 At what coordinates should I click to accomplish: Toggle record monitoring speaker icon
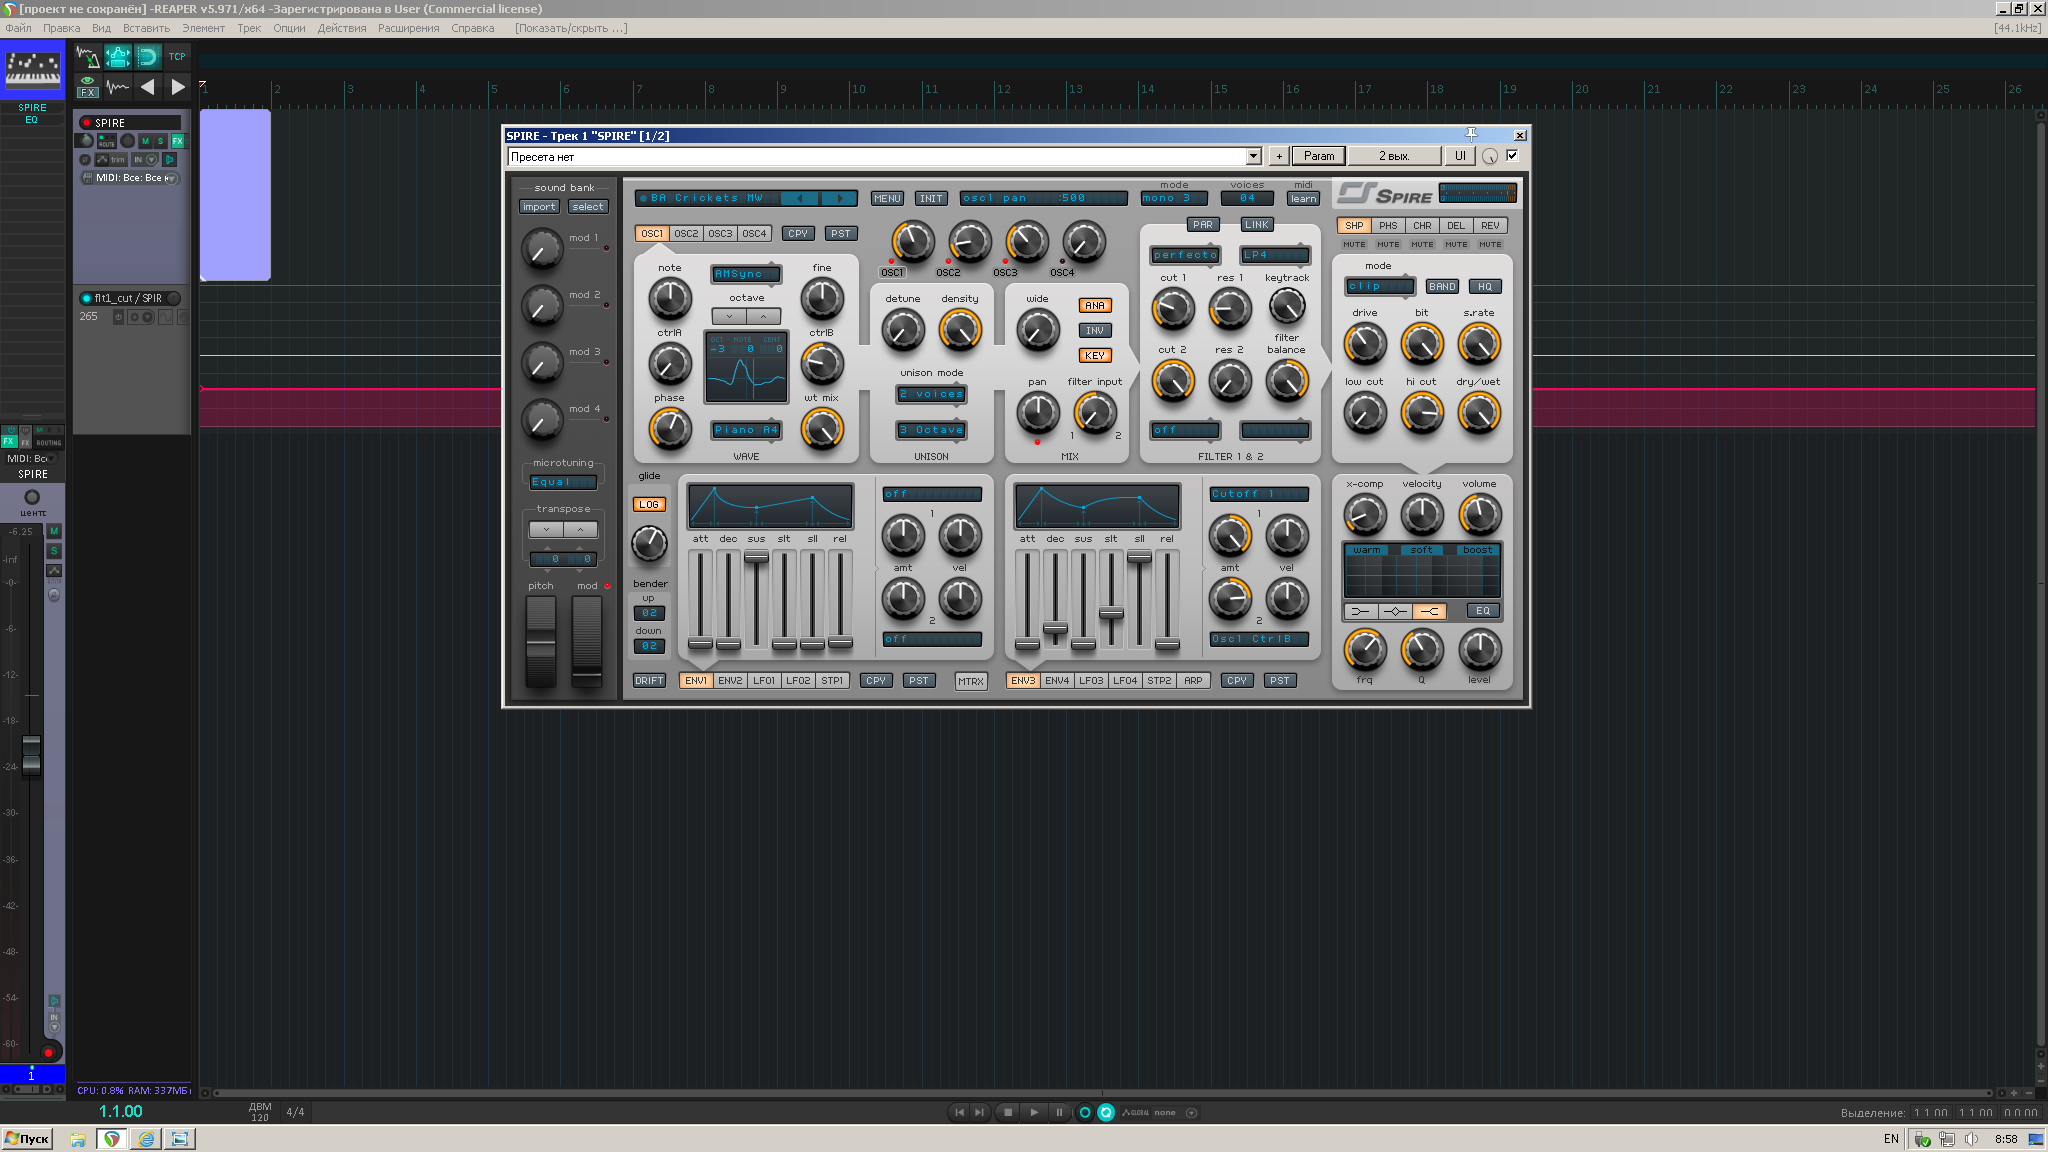[x=169, y=159]
